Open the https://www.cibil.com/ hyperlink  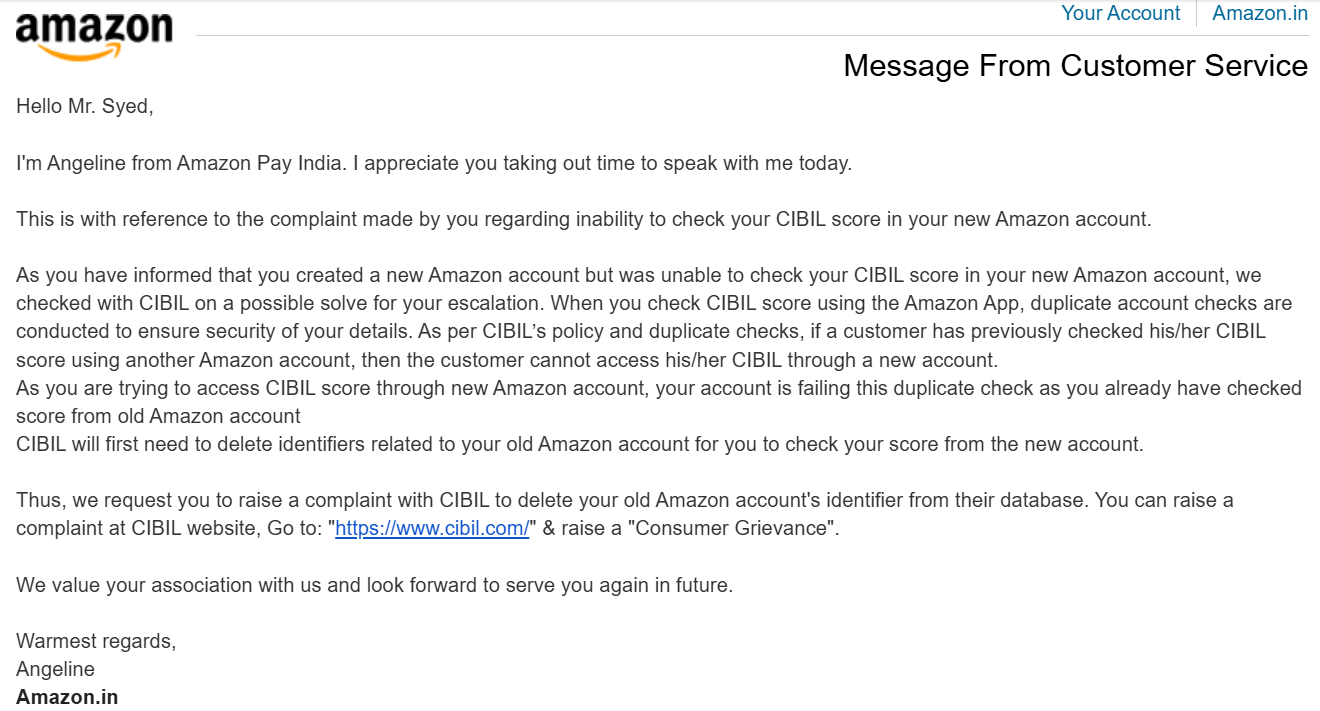click(432, 529)
